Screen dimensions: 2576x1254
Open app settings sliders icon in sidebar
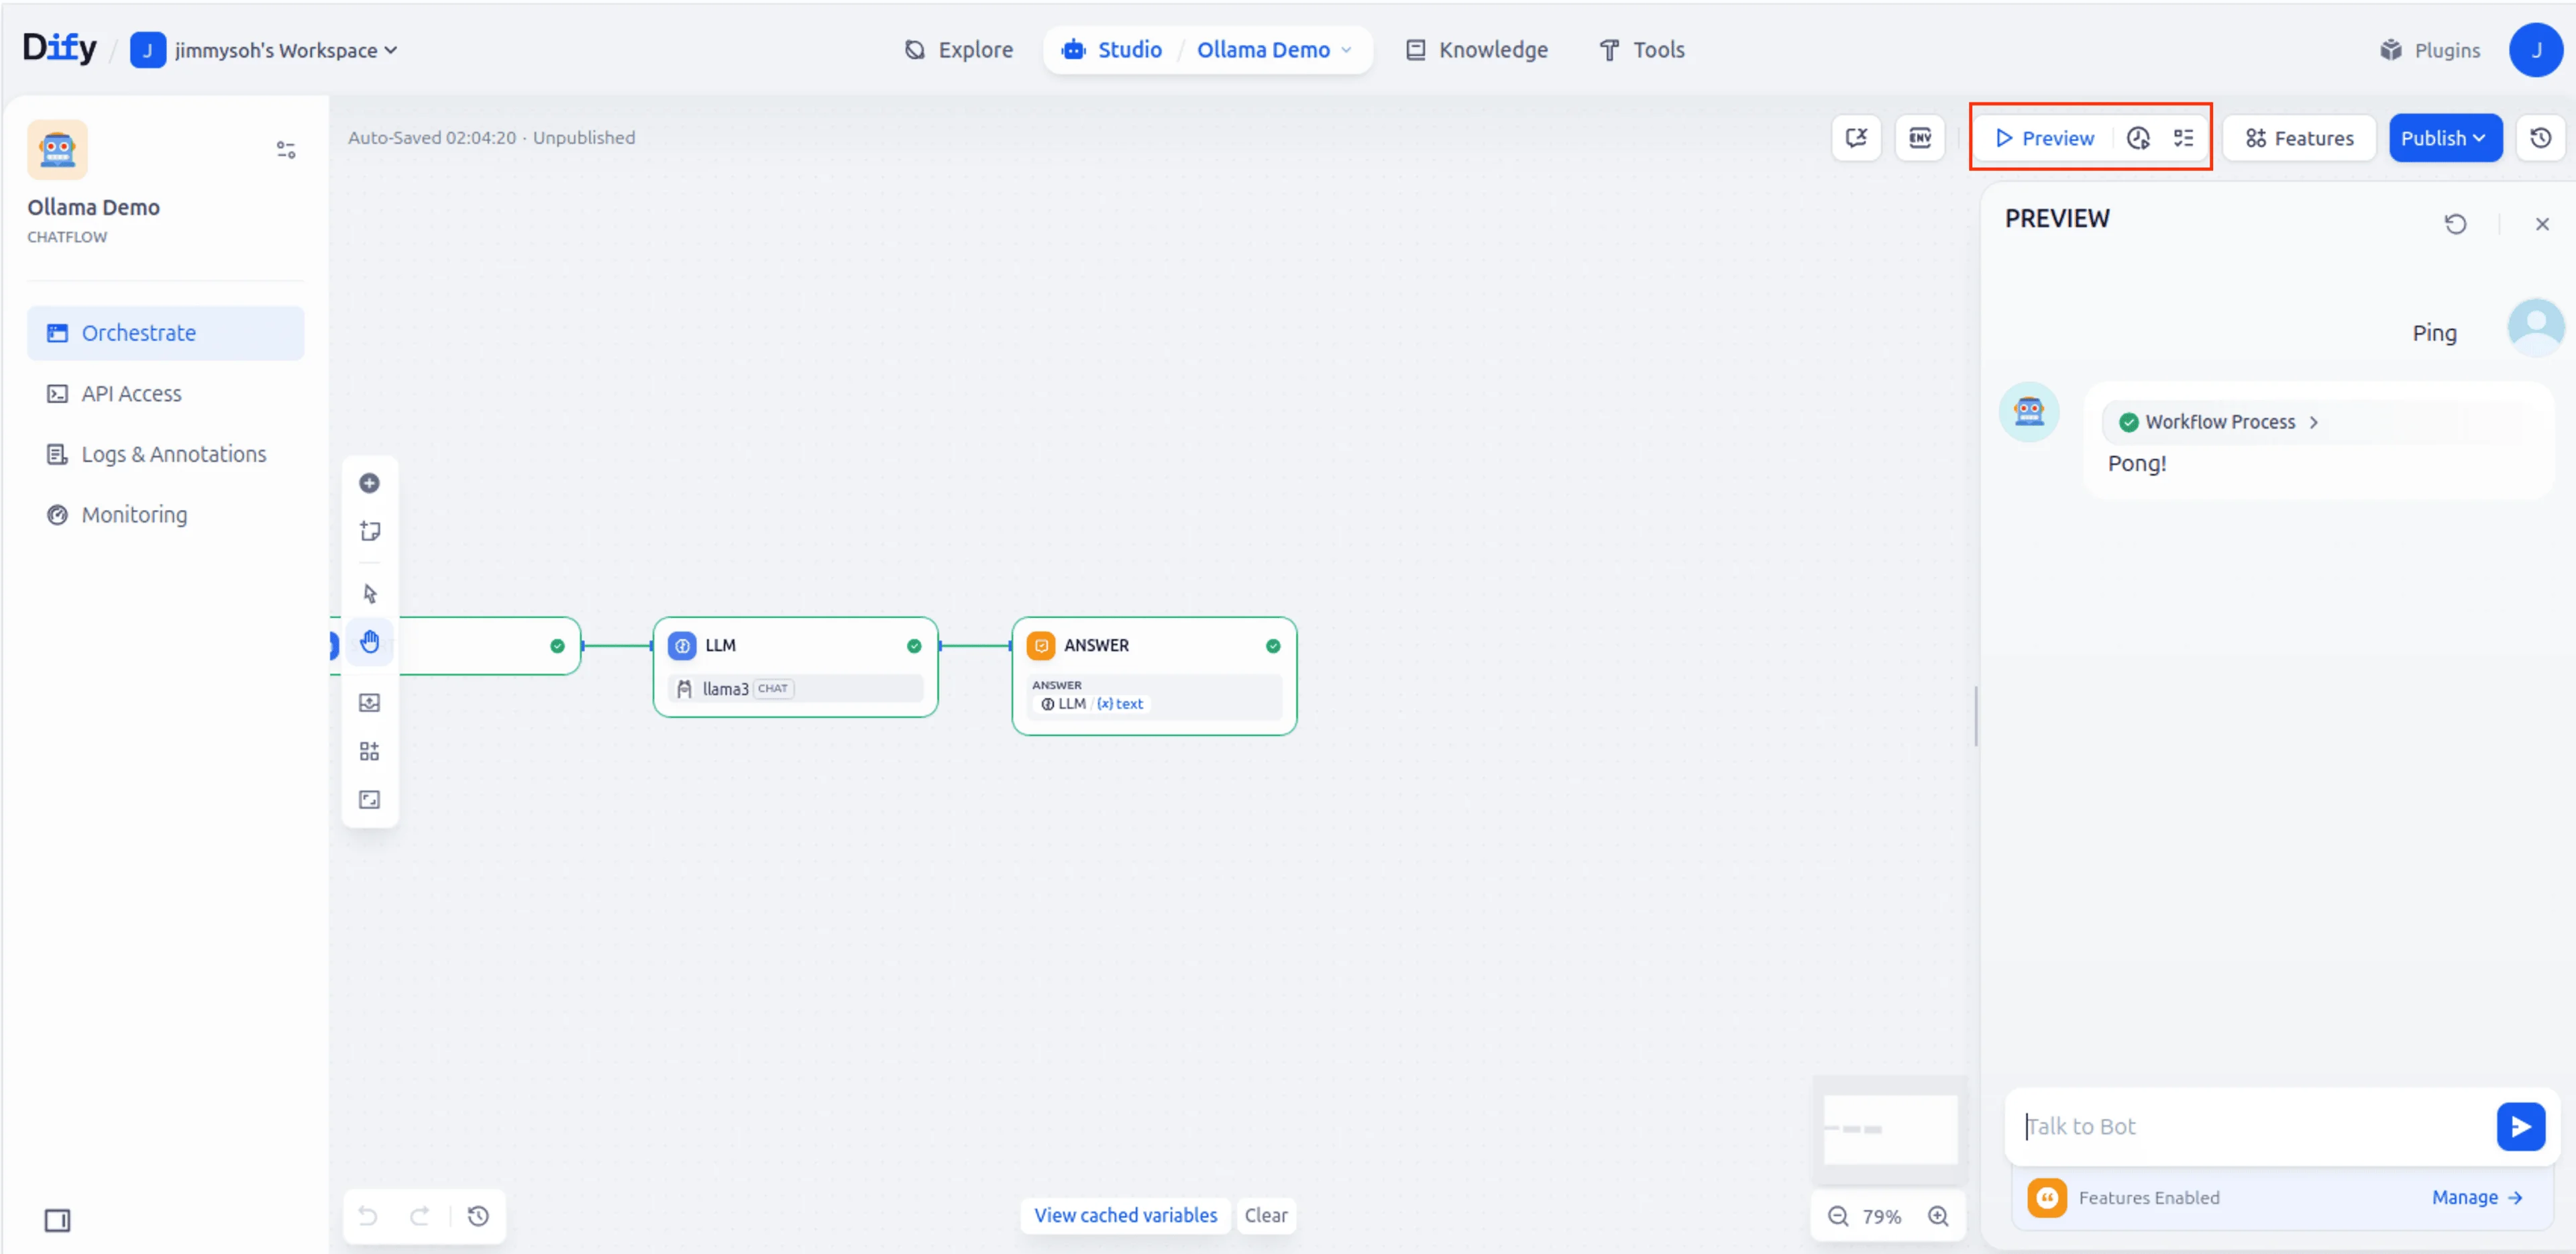click(286, 150)
